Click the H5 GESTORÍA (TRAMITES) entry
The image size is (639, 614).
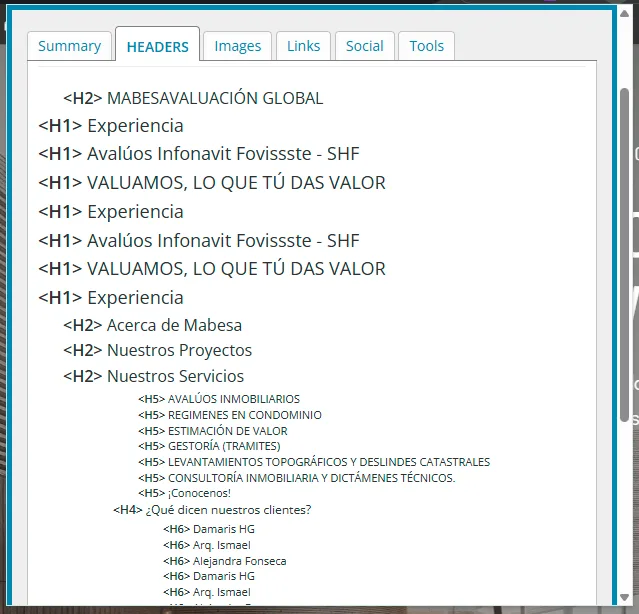(209, 446)
